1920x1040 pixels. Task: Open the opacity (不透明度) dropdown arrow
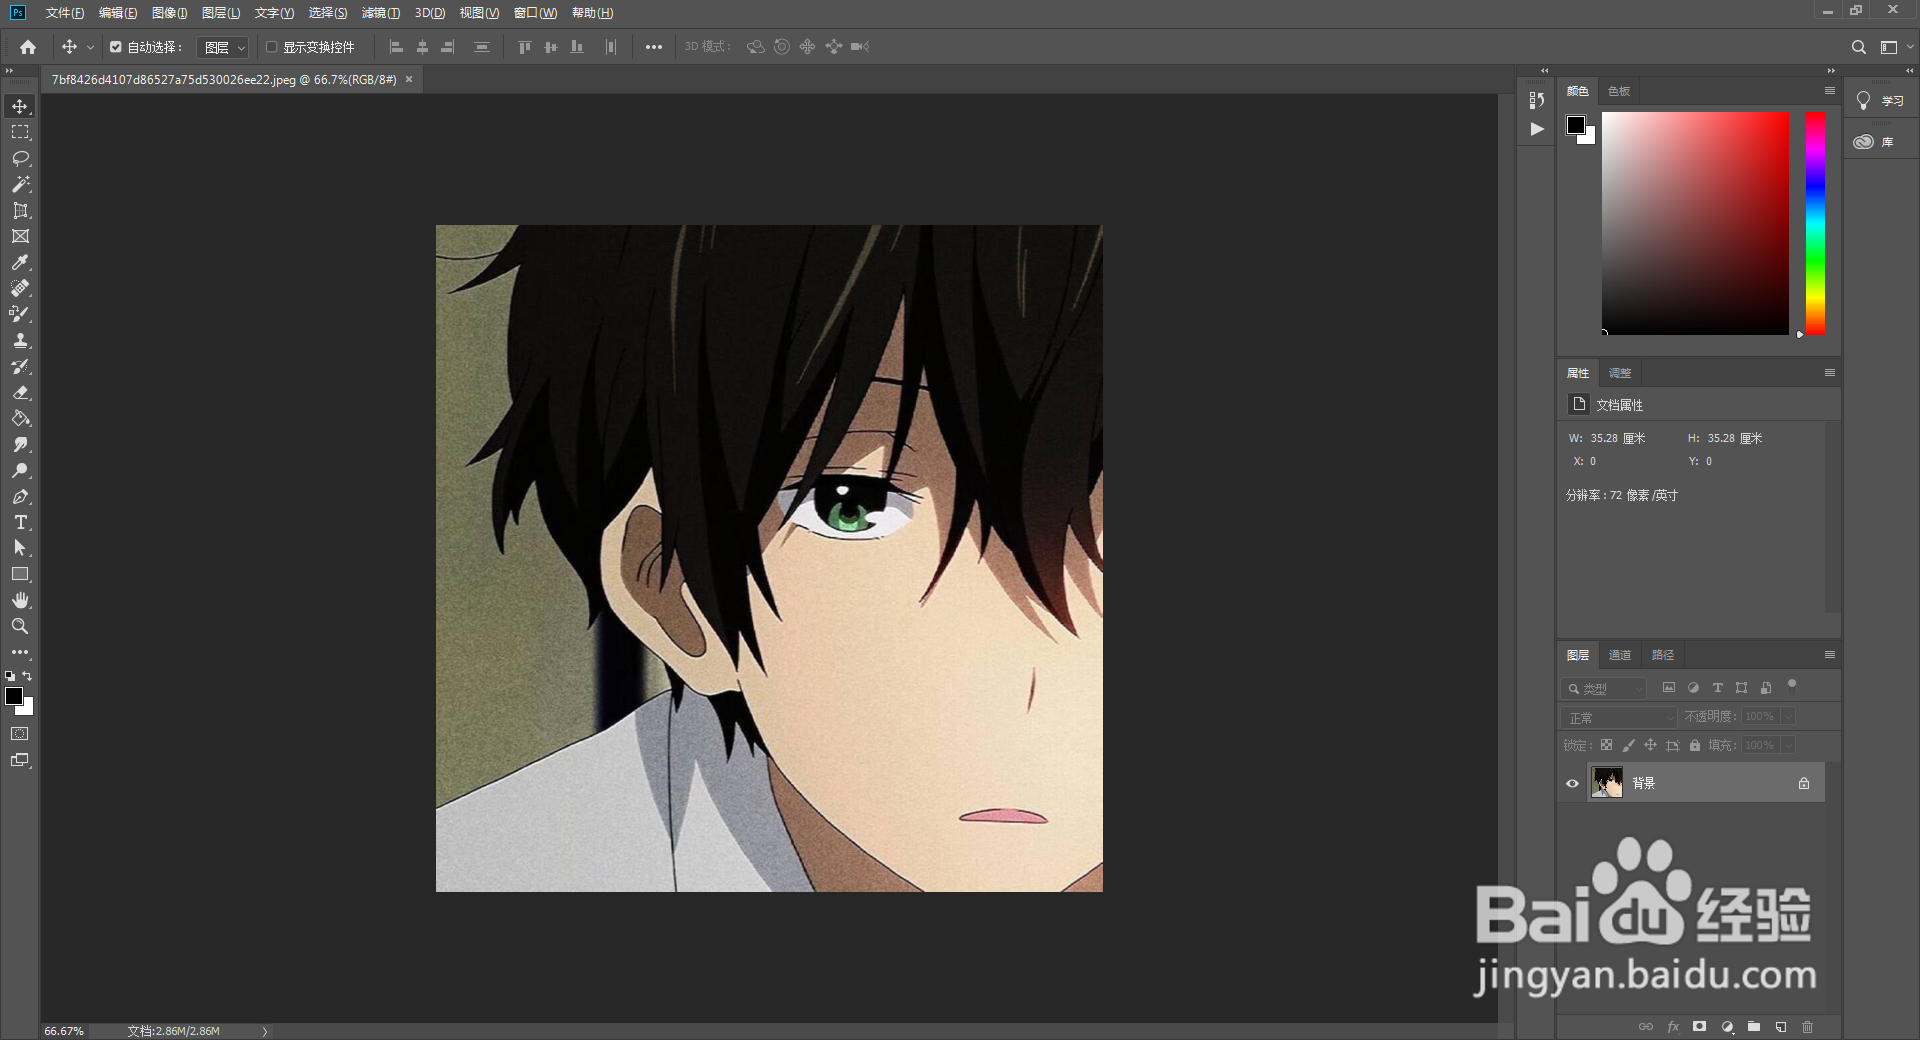click(x=1788, y=716)
